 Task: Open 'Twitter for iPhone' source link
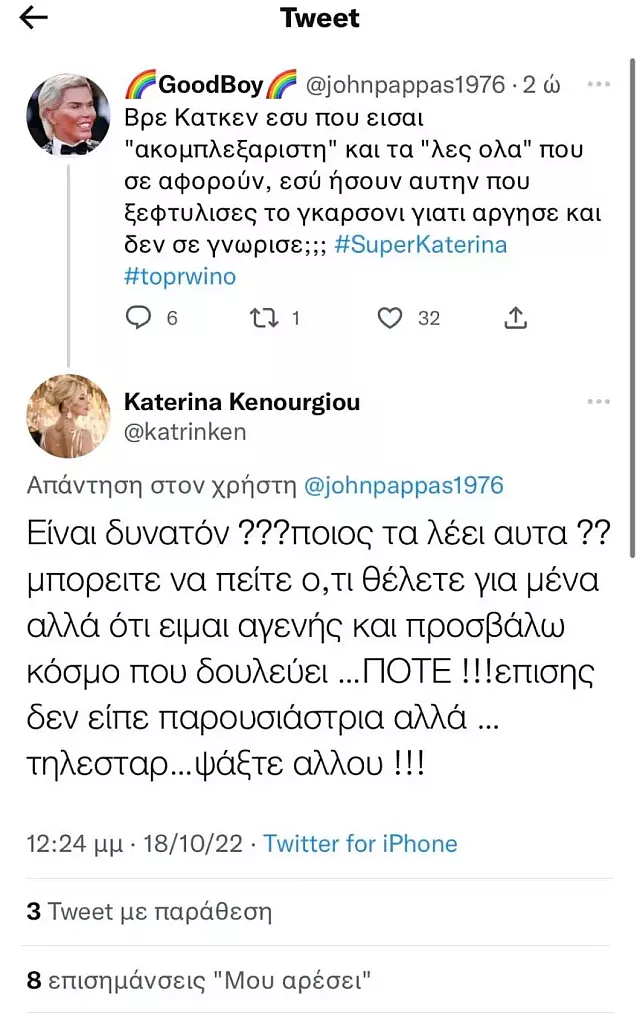(362, 843)
